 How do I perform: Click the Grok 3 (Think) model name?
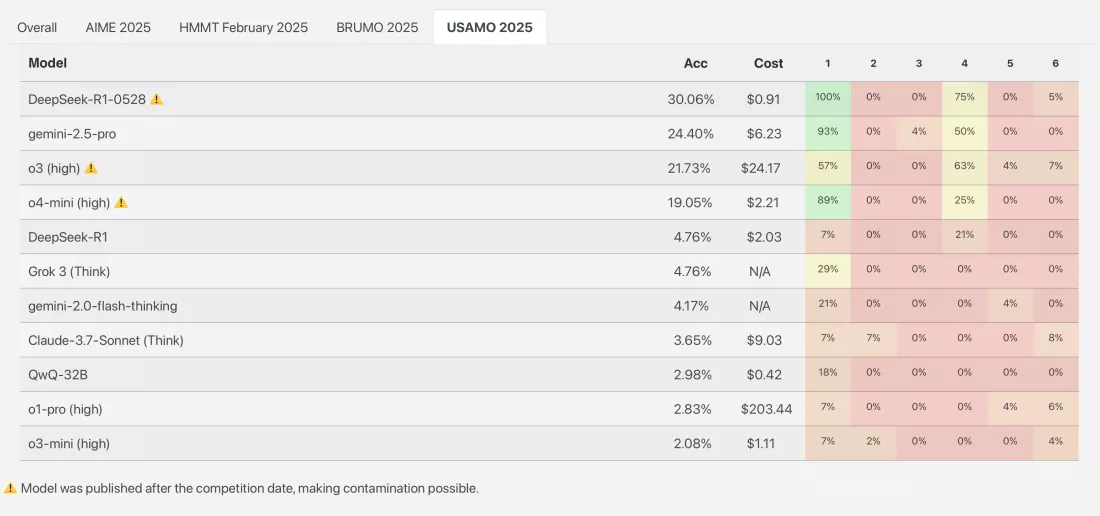click(69, 271)
